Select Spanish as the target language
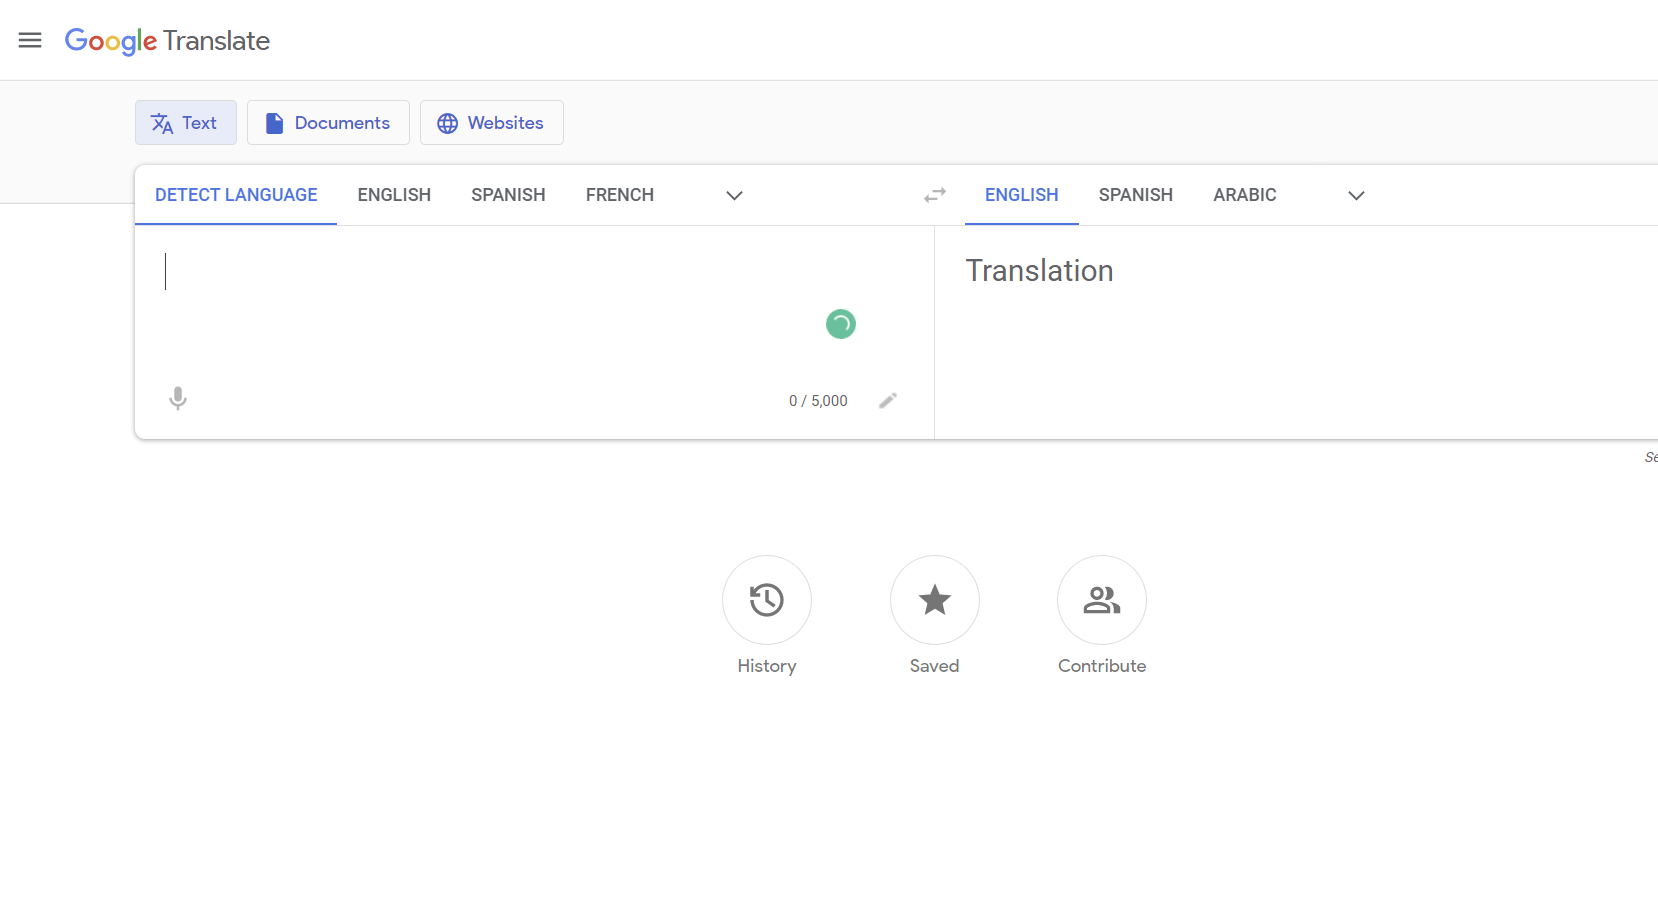 pos(1135,194)
